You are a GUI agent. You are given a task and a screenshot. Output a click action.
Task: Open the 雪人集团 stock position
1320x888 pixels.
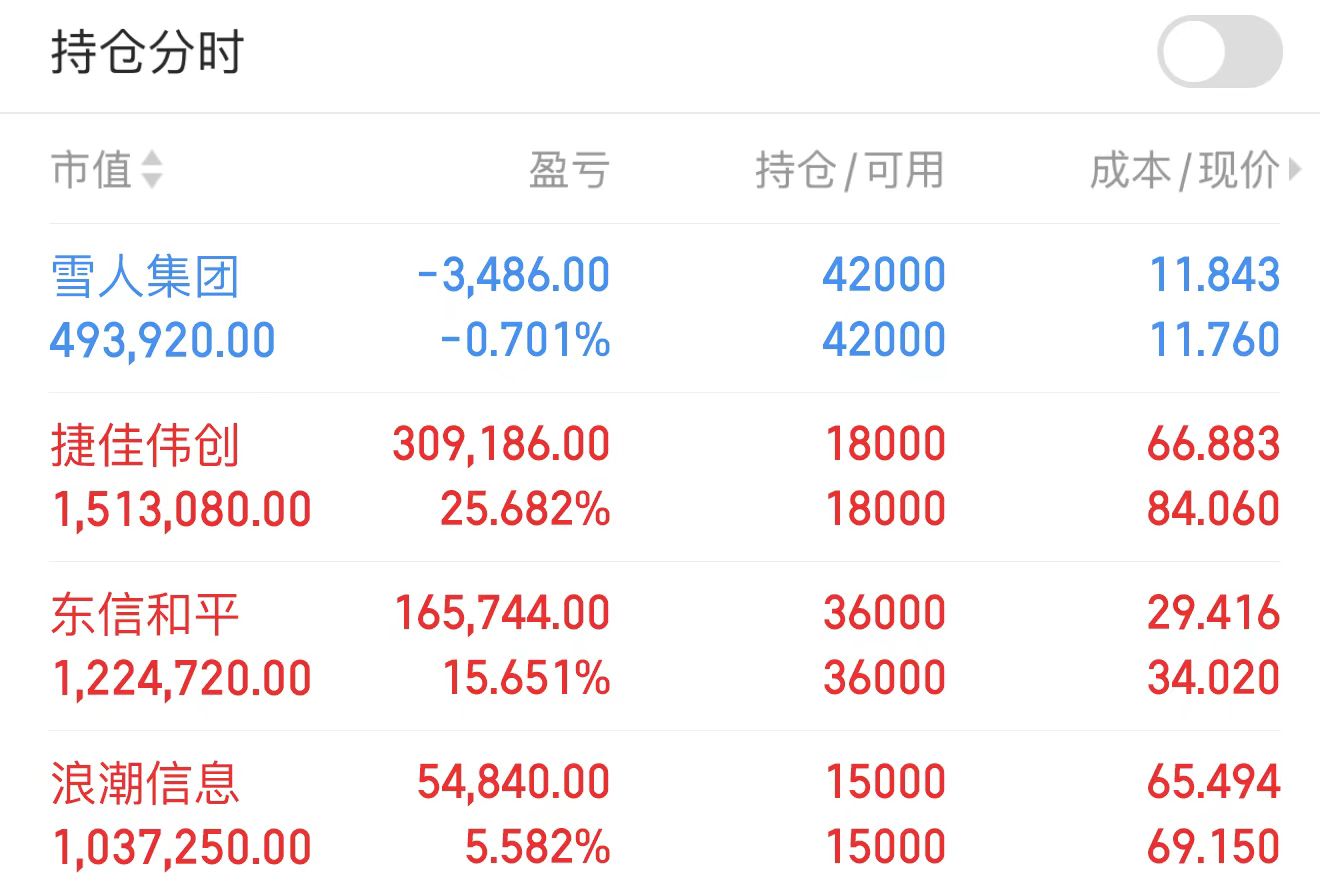(x=664, y=308)
